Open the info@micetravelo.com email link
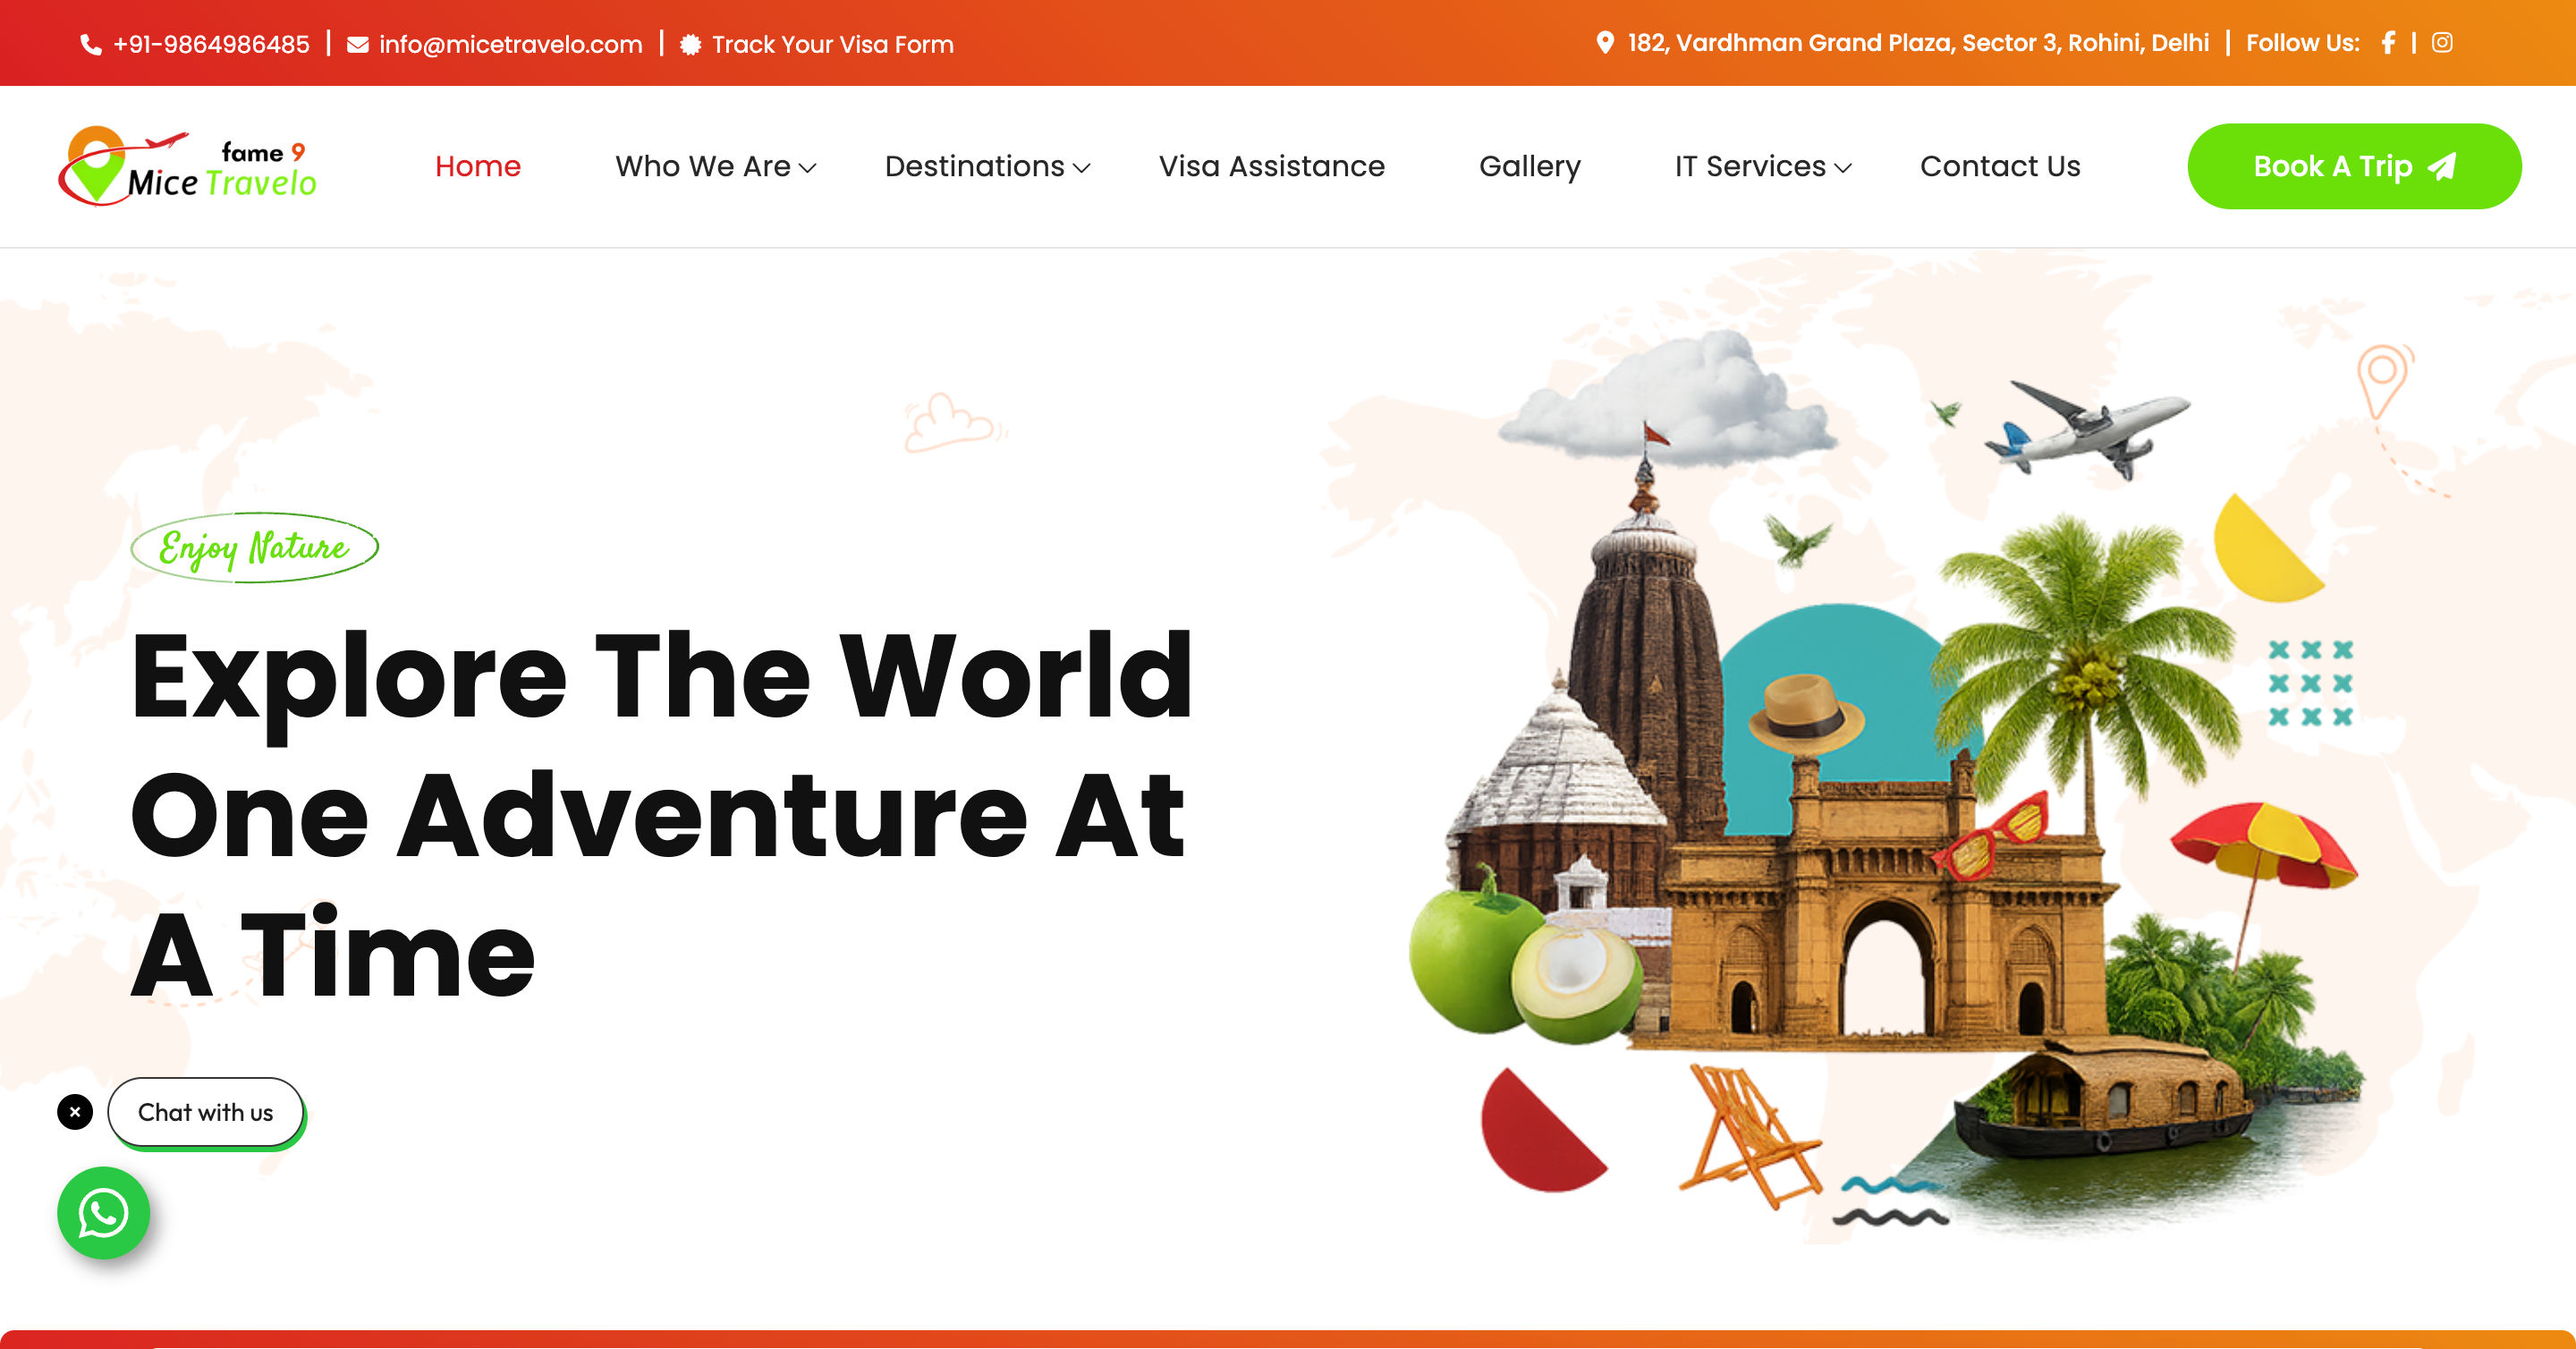 (x=511, y=45)
